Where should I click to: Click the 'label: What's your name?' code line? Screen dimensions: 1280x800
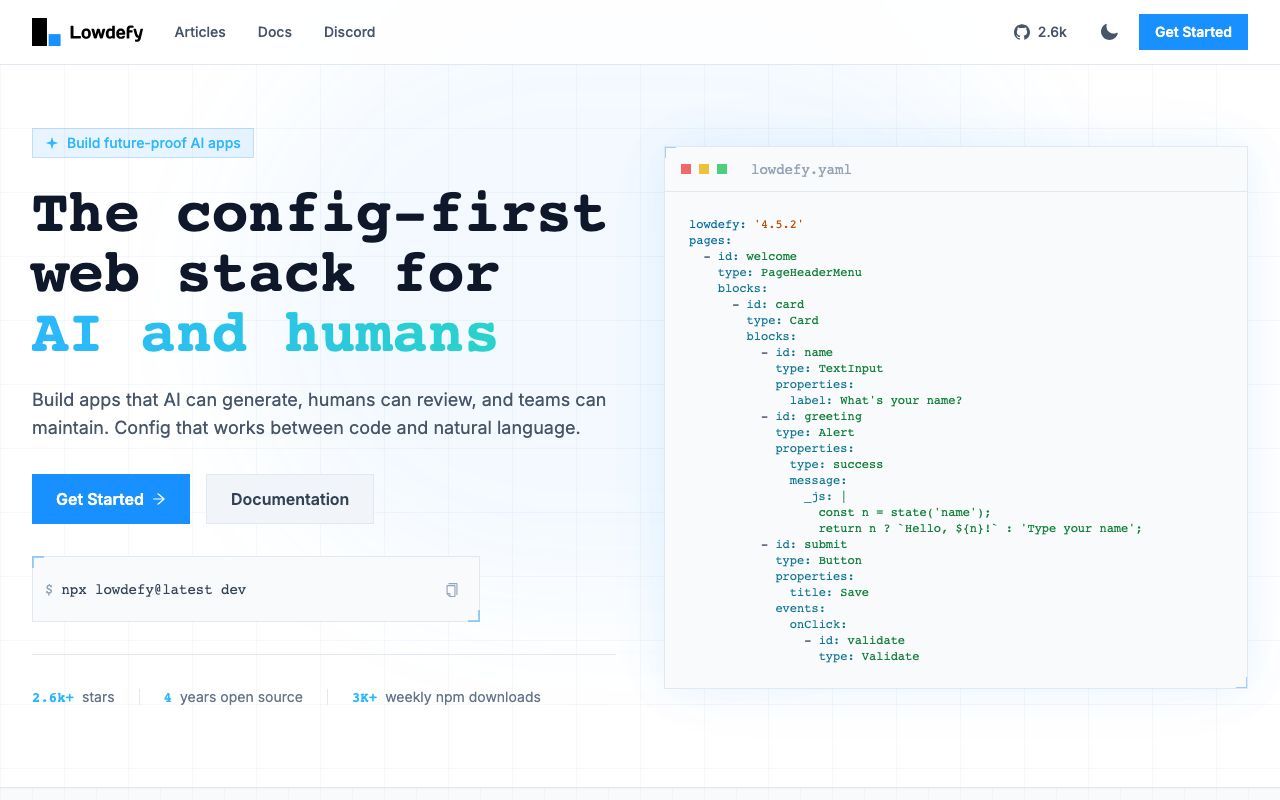[876, 400]
